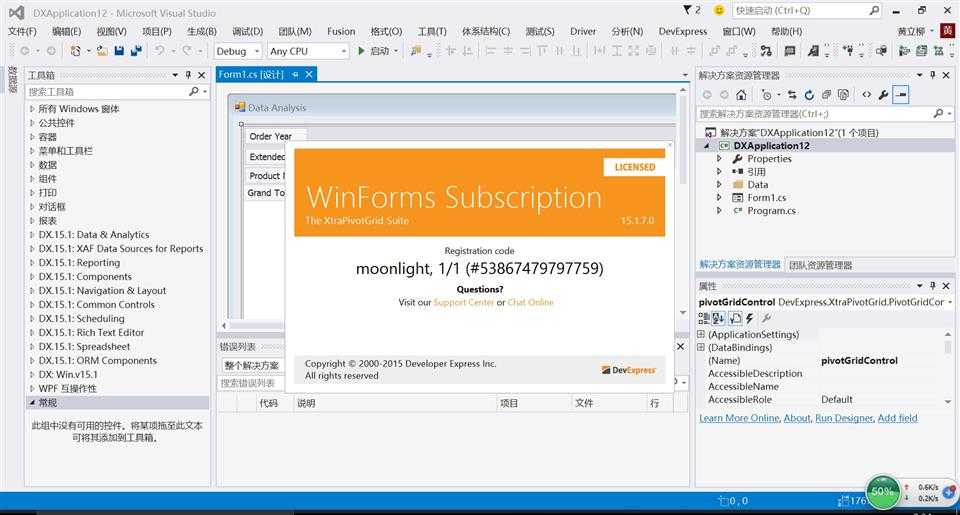Click the Run Designer link

tap(844, 418)
